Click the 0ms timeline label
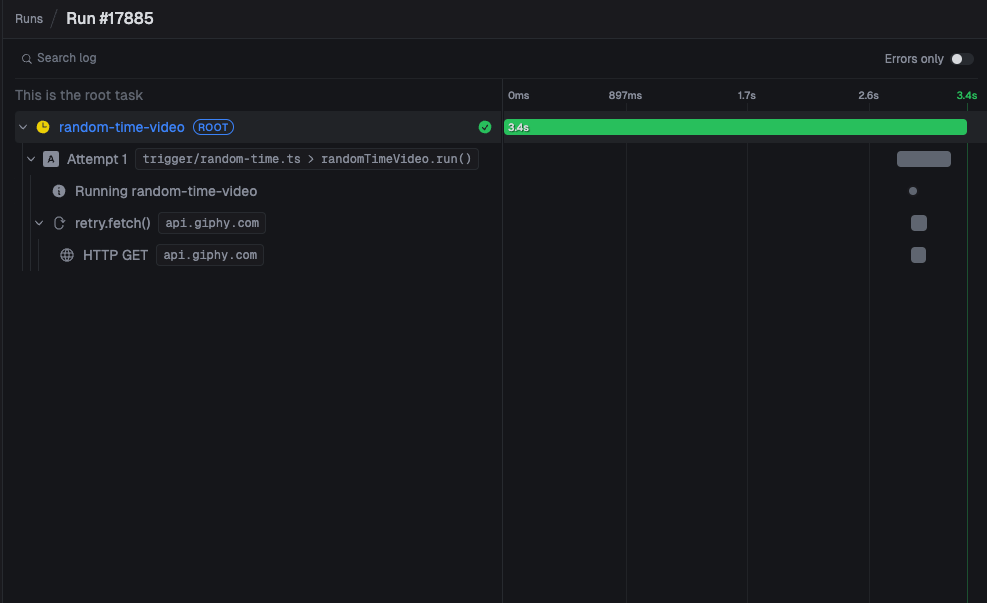The height and width of the screenshot is (603, 987). 519,96
